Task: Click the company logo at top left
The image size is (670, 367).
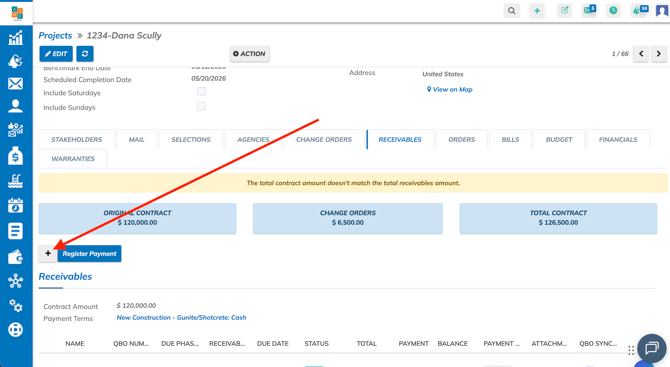Action: pos(17,13)
